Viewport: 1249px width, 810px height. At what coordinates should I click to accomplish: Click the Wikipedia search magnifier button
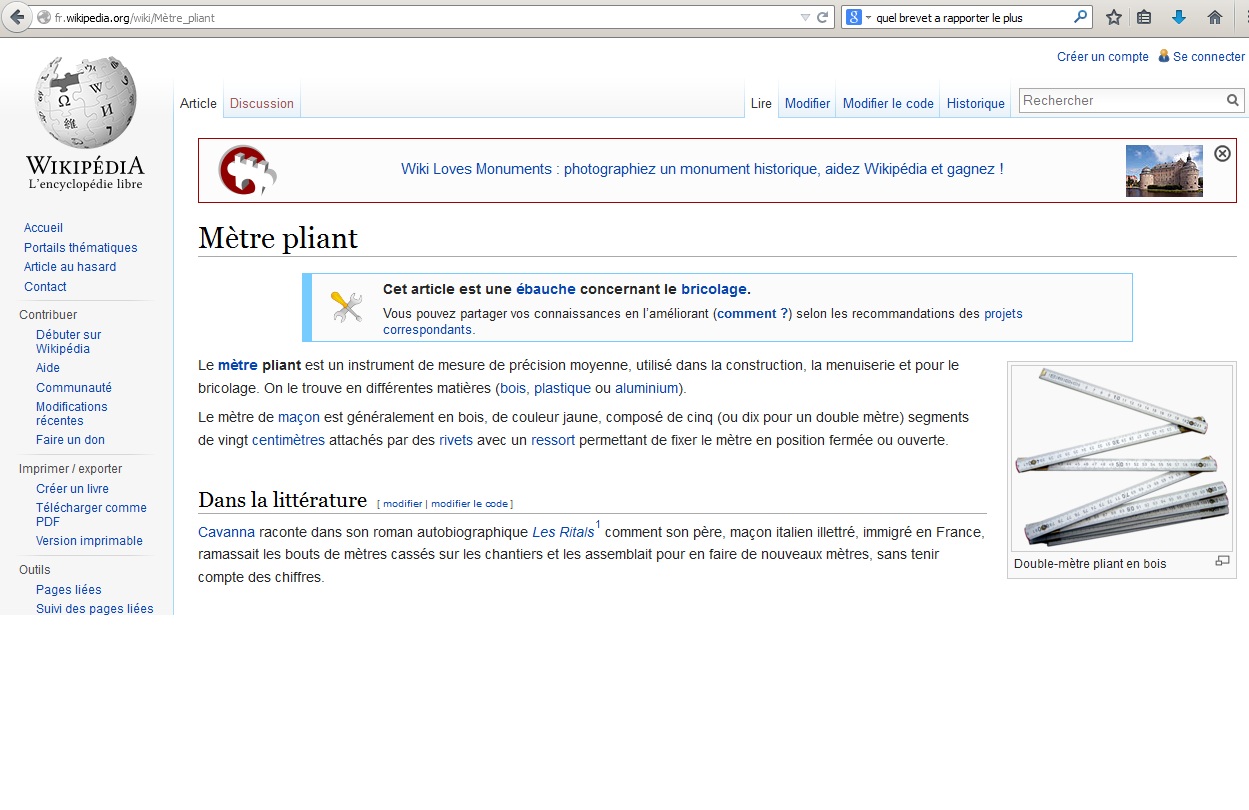click(1233, 100)
